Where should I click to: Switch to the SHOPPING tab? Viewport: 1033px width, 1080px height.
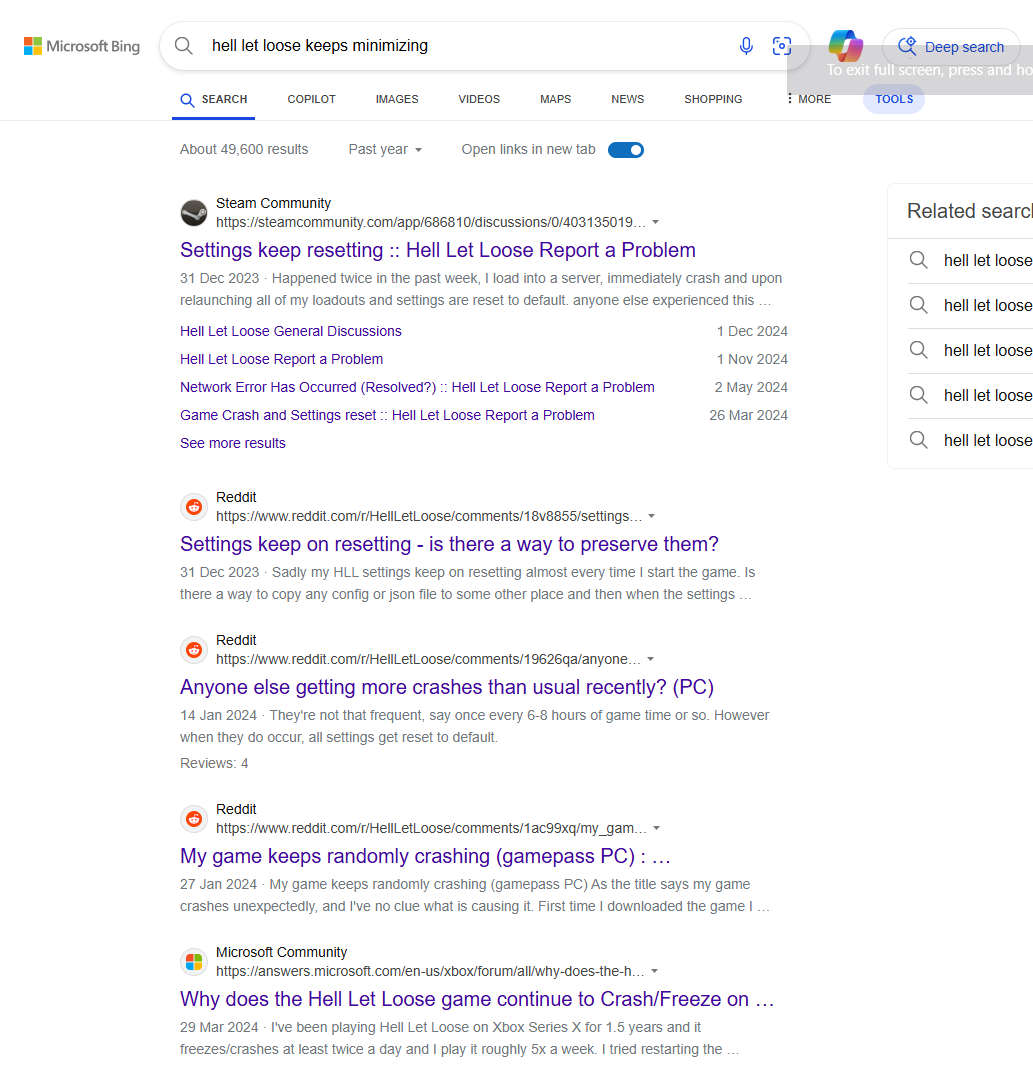(x=713, y=99)
